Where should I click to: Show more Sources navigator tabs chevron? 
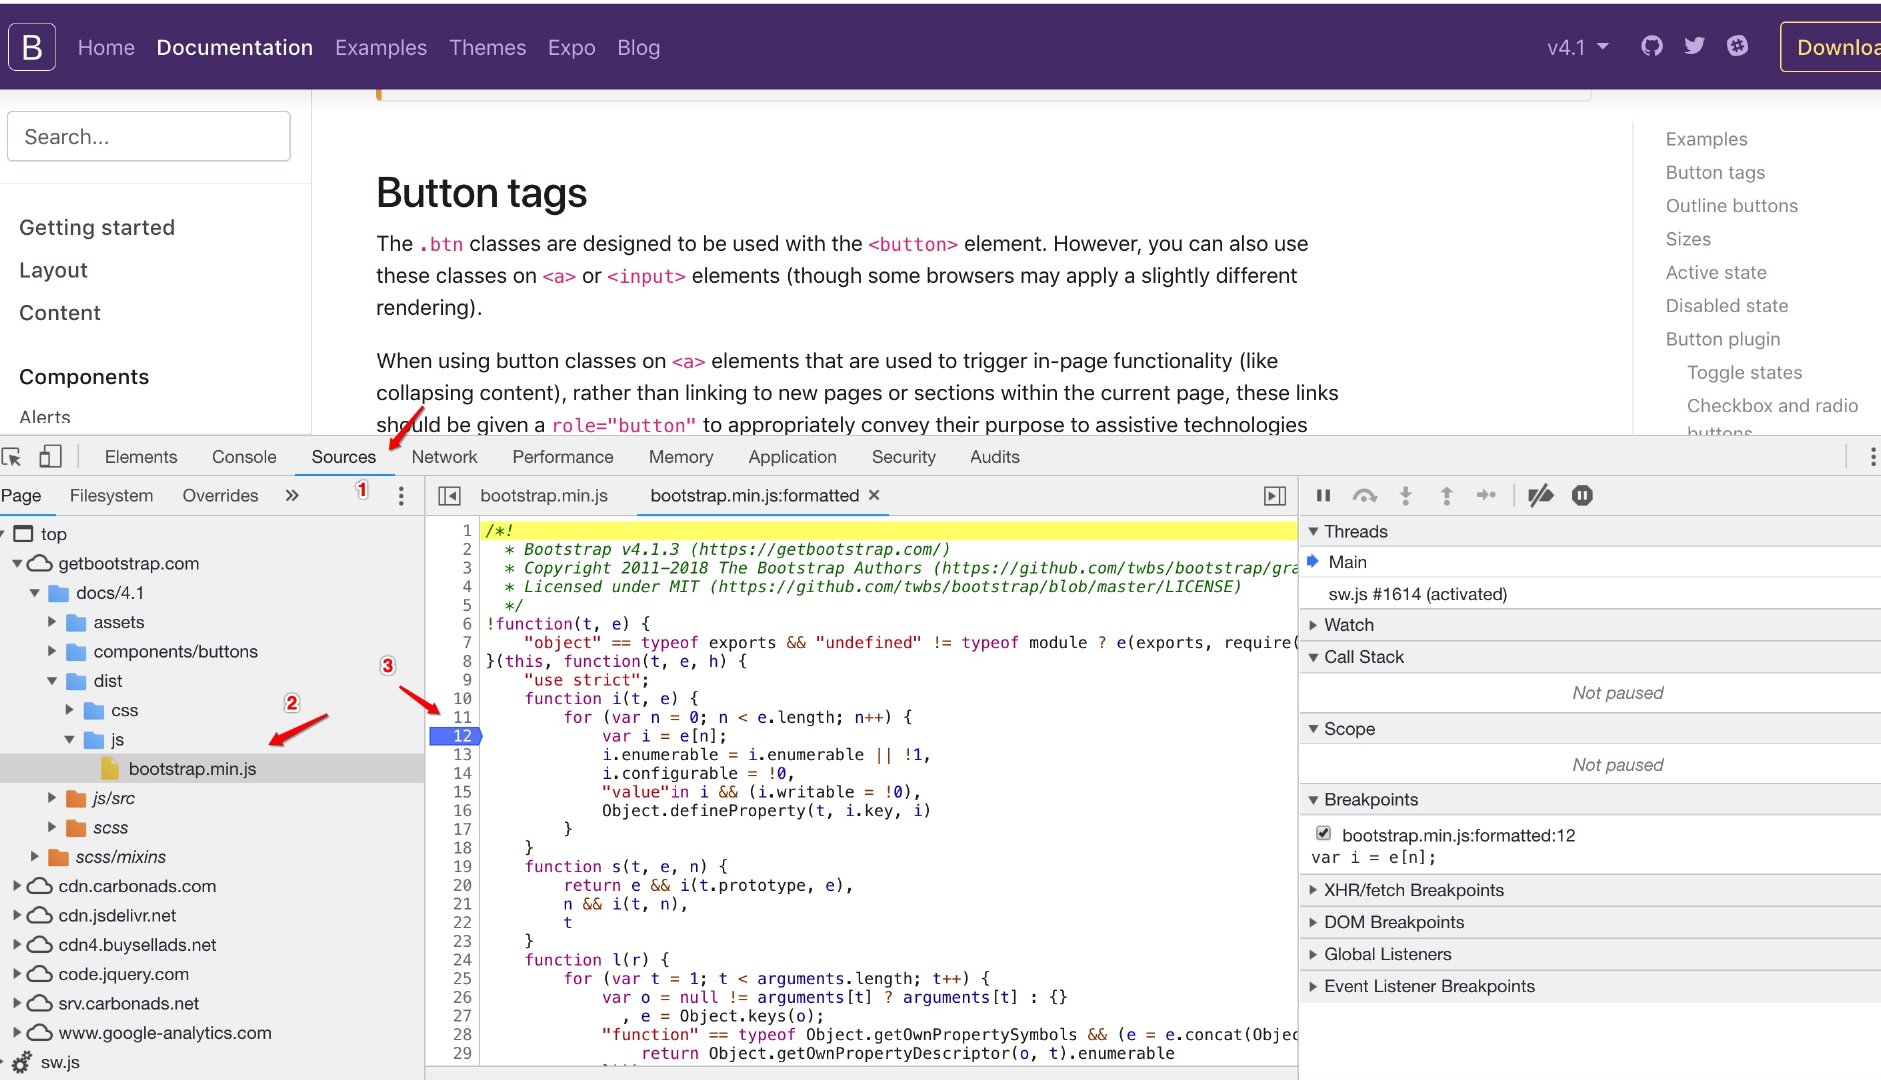click(x=292, y=495)
